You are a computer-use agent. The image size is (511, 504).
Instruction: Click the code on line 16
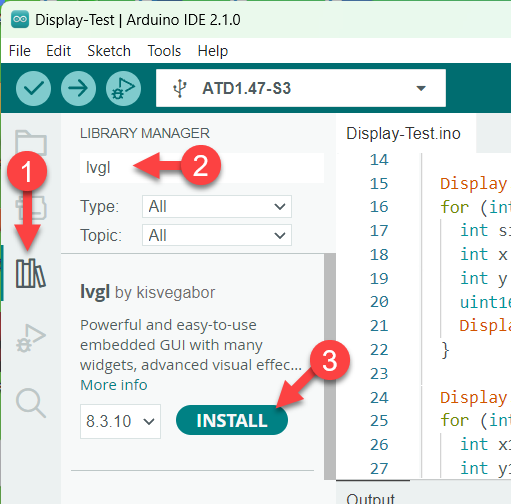point(475,207)
